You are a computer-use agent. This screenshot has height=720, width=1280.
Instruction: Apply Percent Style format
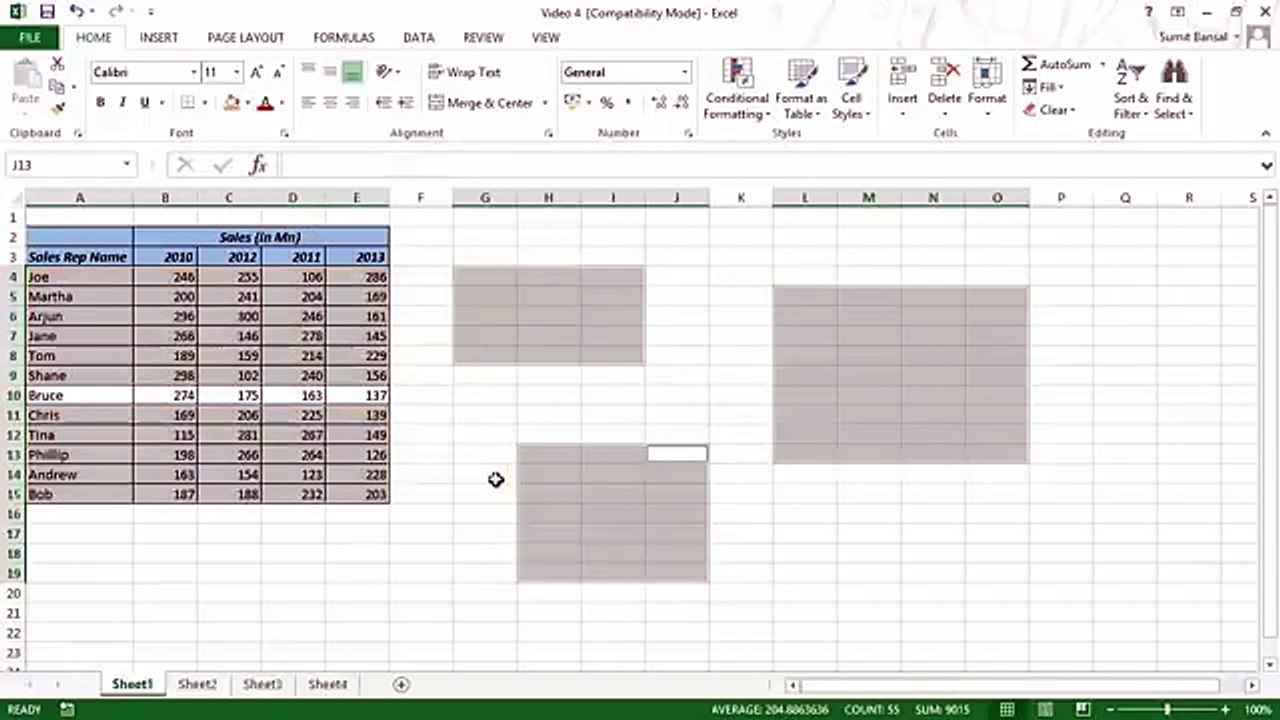[606, 102]
